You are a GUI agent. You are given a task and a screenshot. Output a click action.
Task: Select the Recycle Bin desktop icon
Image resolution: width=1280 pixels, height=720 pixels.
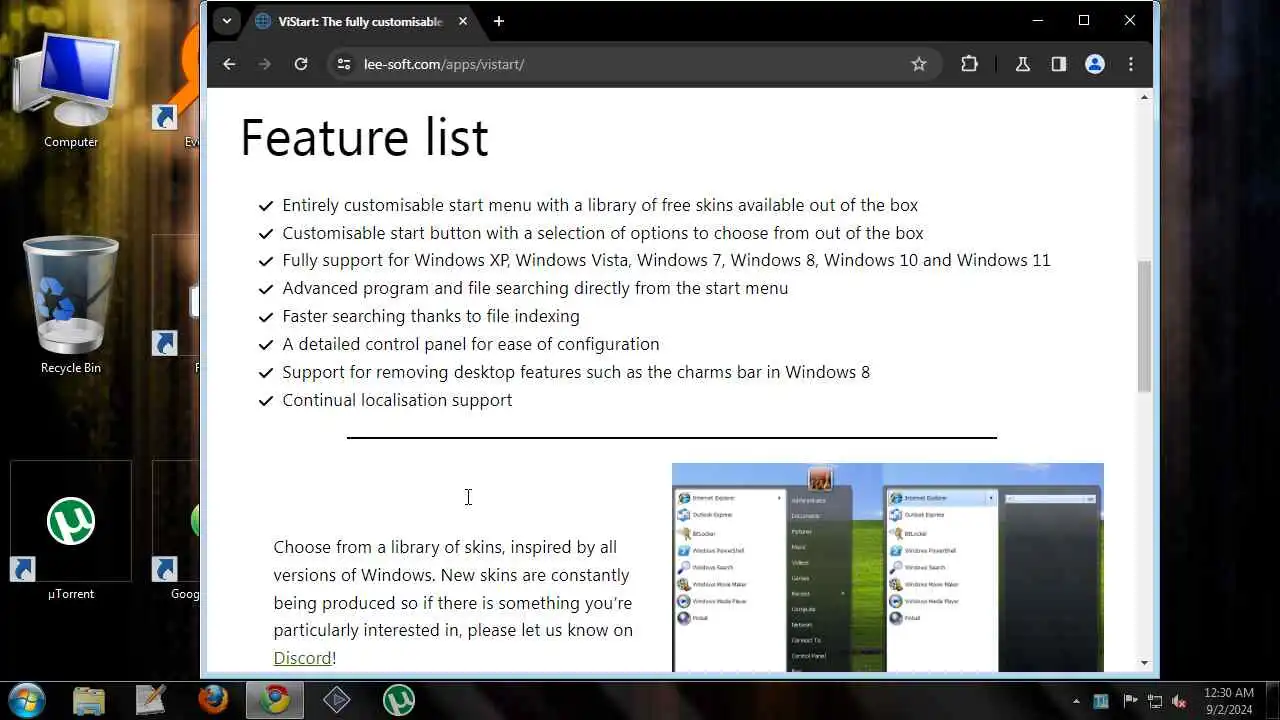pos(71,306)
